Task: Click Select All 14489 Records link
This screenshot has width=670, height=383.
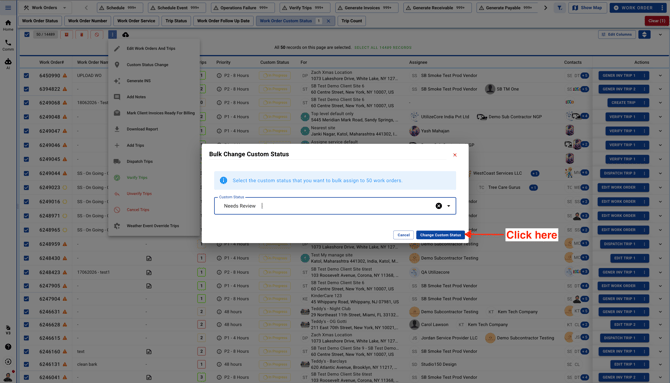Action: 383,47
